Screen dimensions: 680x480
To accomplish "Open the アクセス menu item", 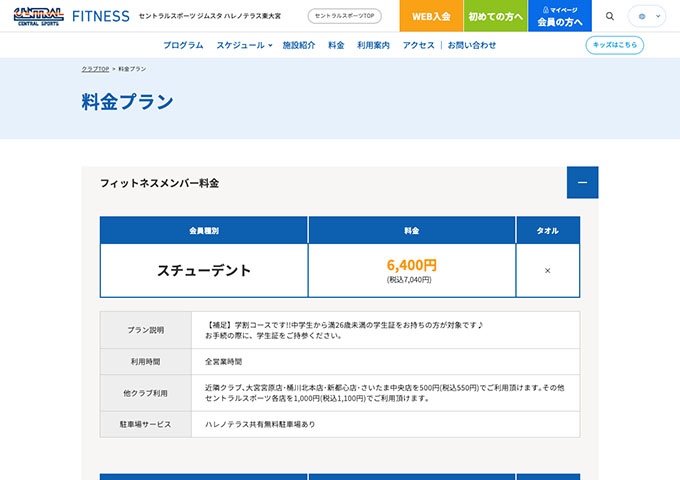I will click(418, 46).
